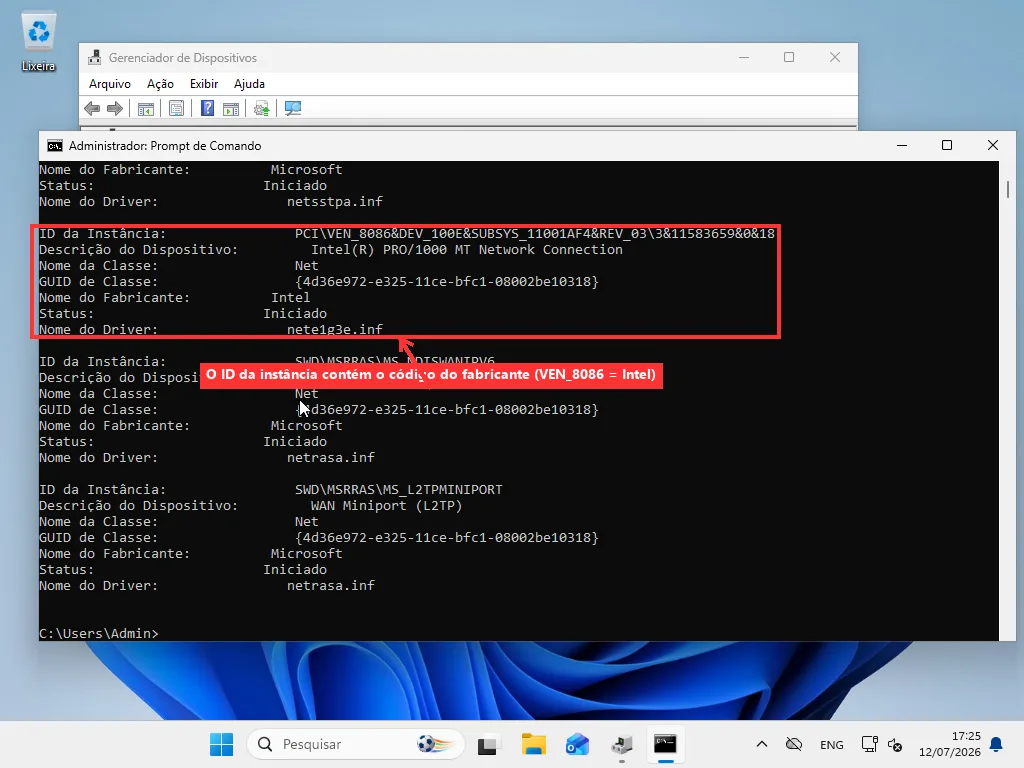Viewport: 1024px width, 768px height.
Task: Open the Prompt de Comando title bar icon
Action: [x=55, y=146]
